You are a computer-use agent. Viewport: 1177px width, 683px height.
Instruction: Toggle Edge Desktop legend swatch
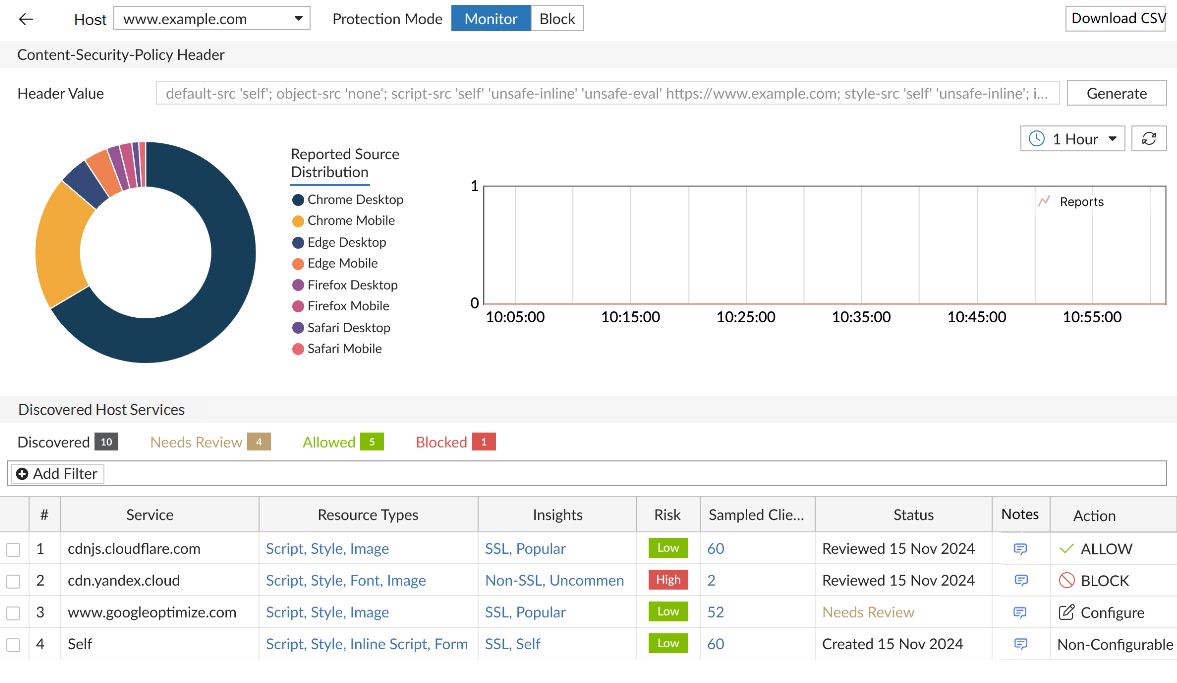click(298, 242)
